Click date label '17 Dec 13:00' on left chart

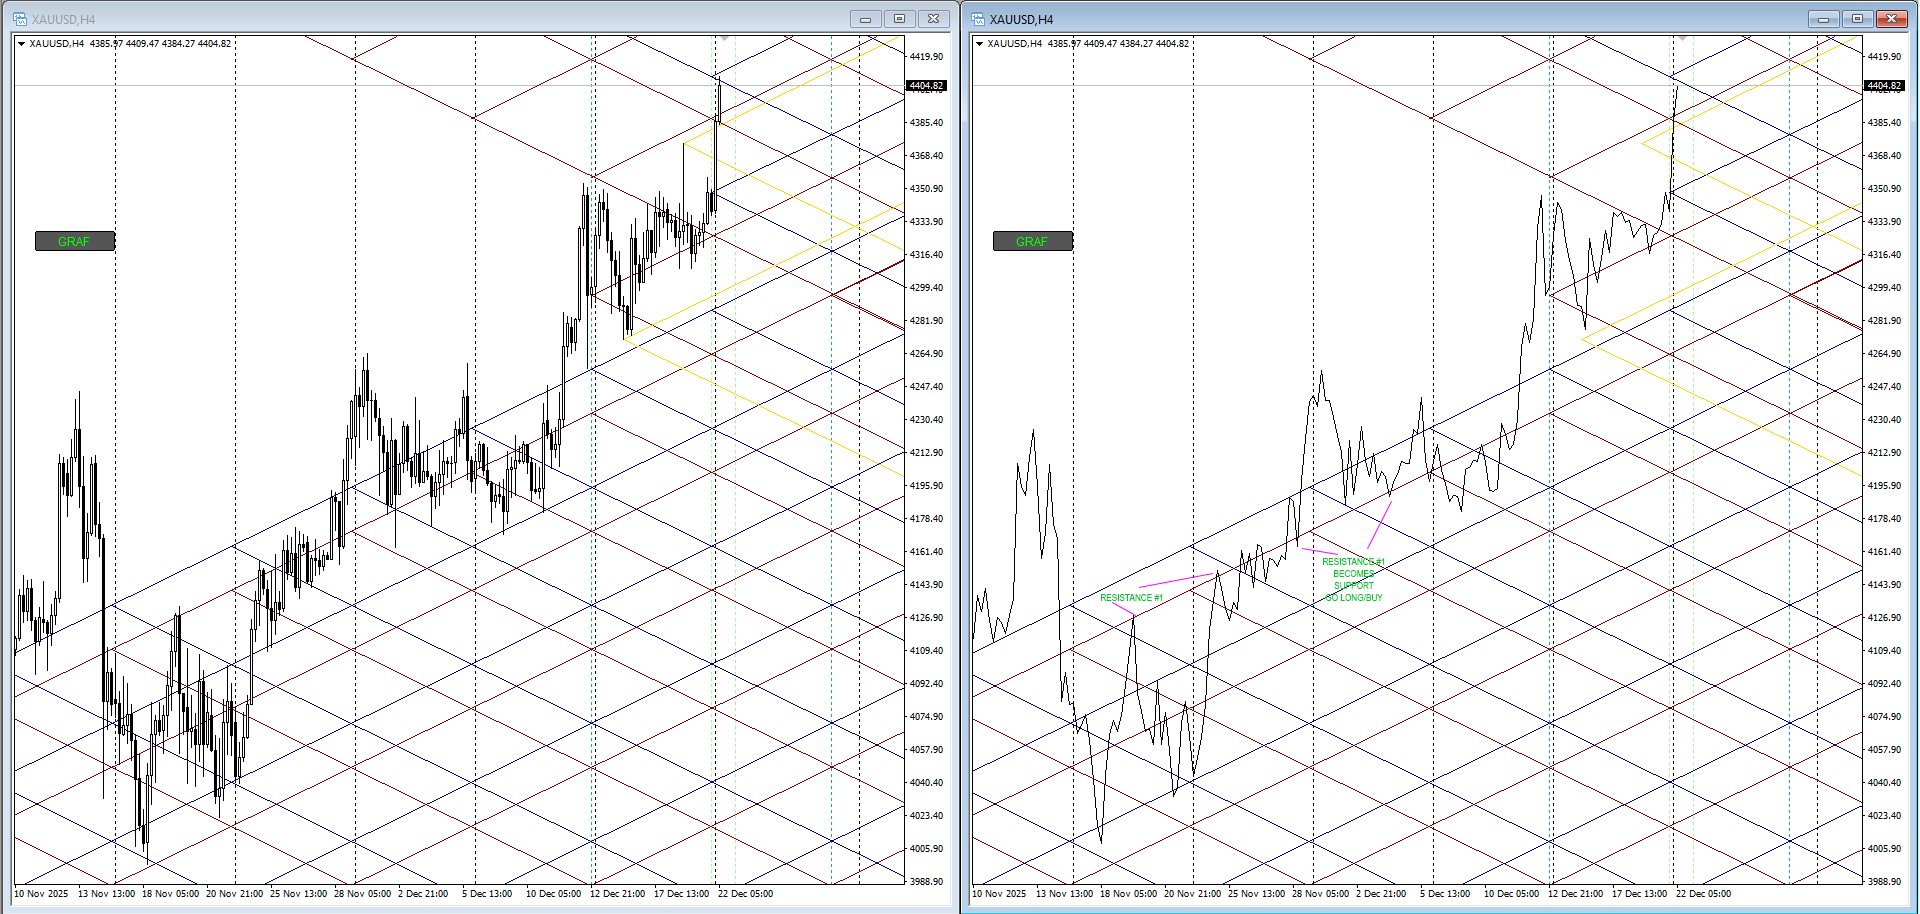(681, 894)
